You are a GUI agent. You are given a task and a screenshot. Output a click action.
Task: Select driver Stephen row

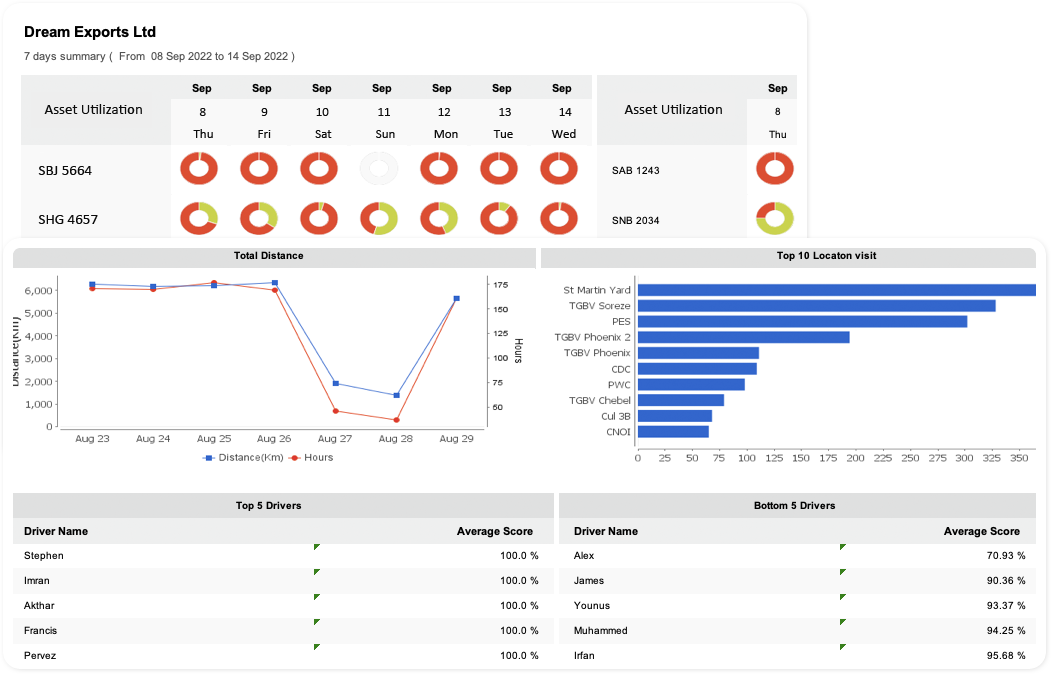[x=284, y=555]
